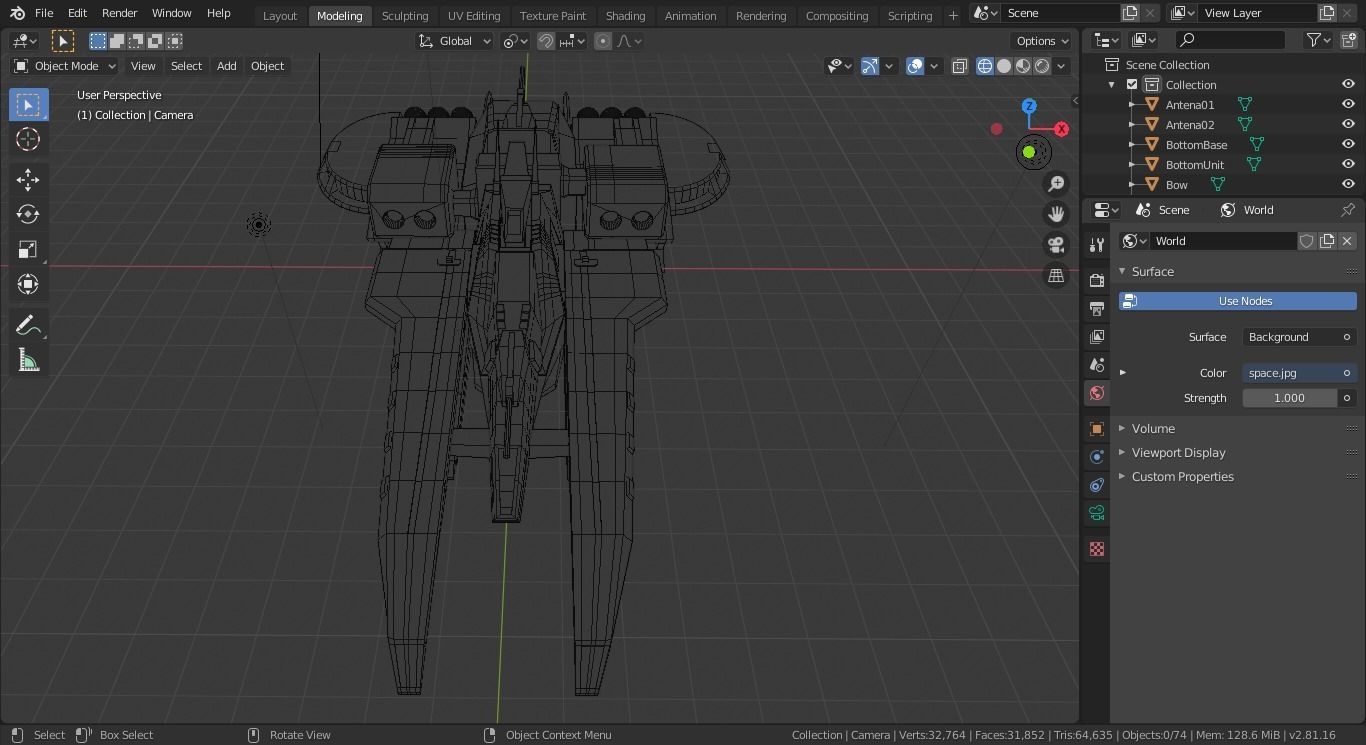The width and height of the screenshot is (1366, 745).
Task: Activate the Scale tool
Action: coord(28,249)
